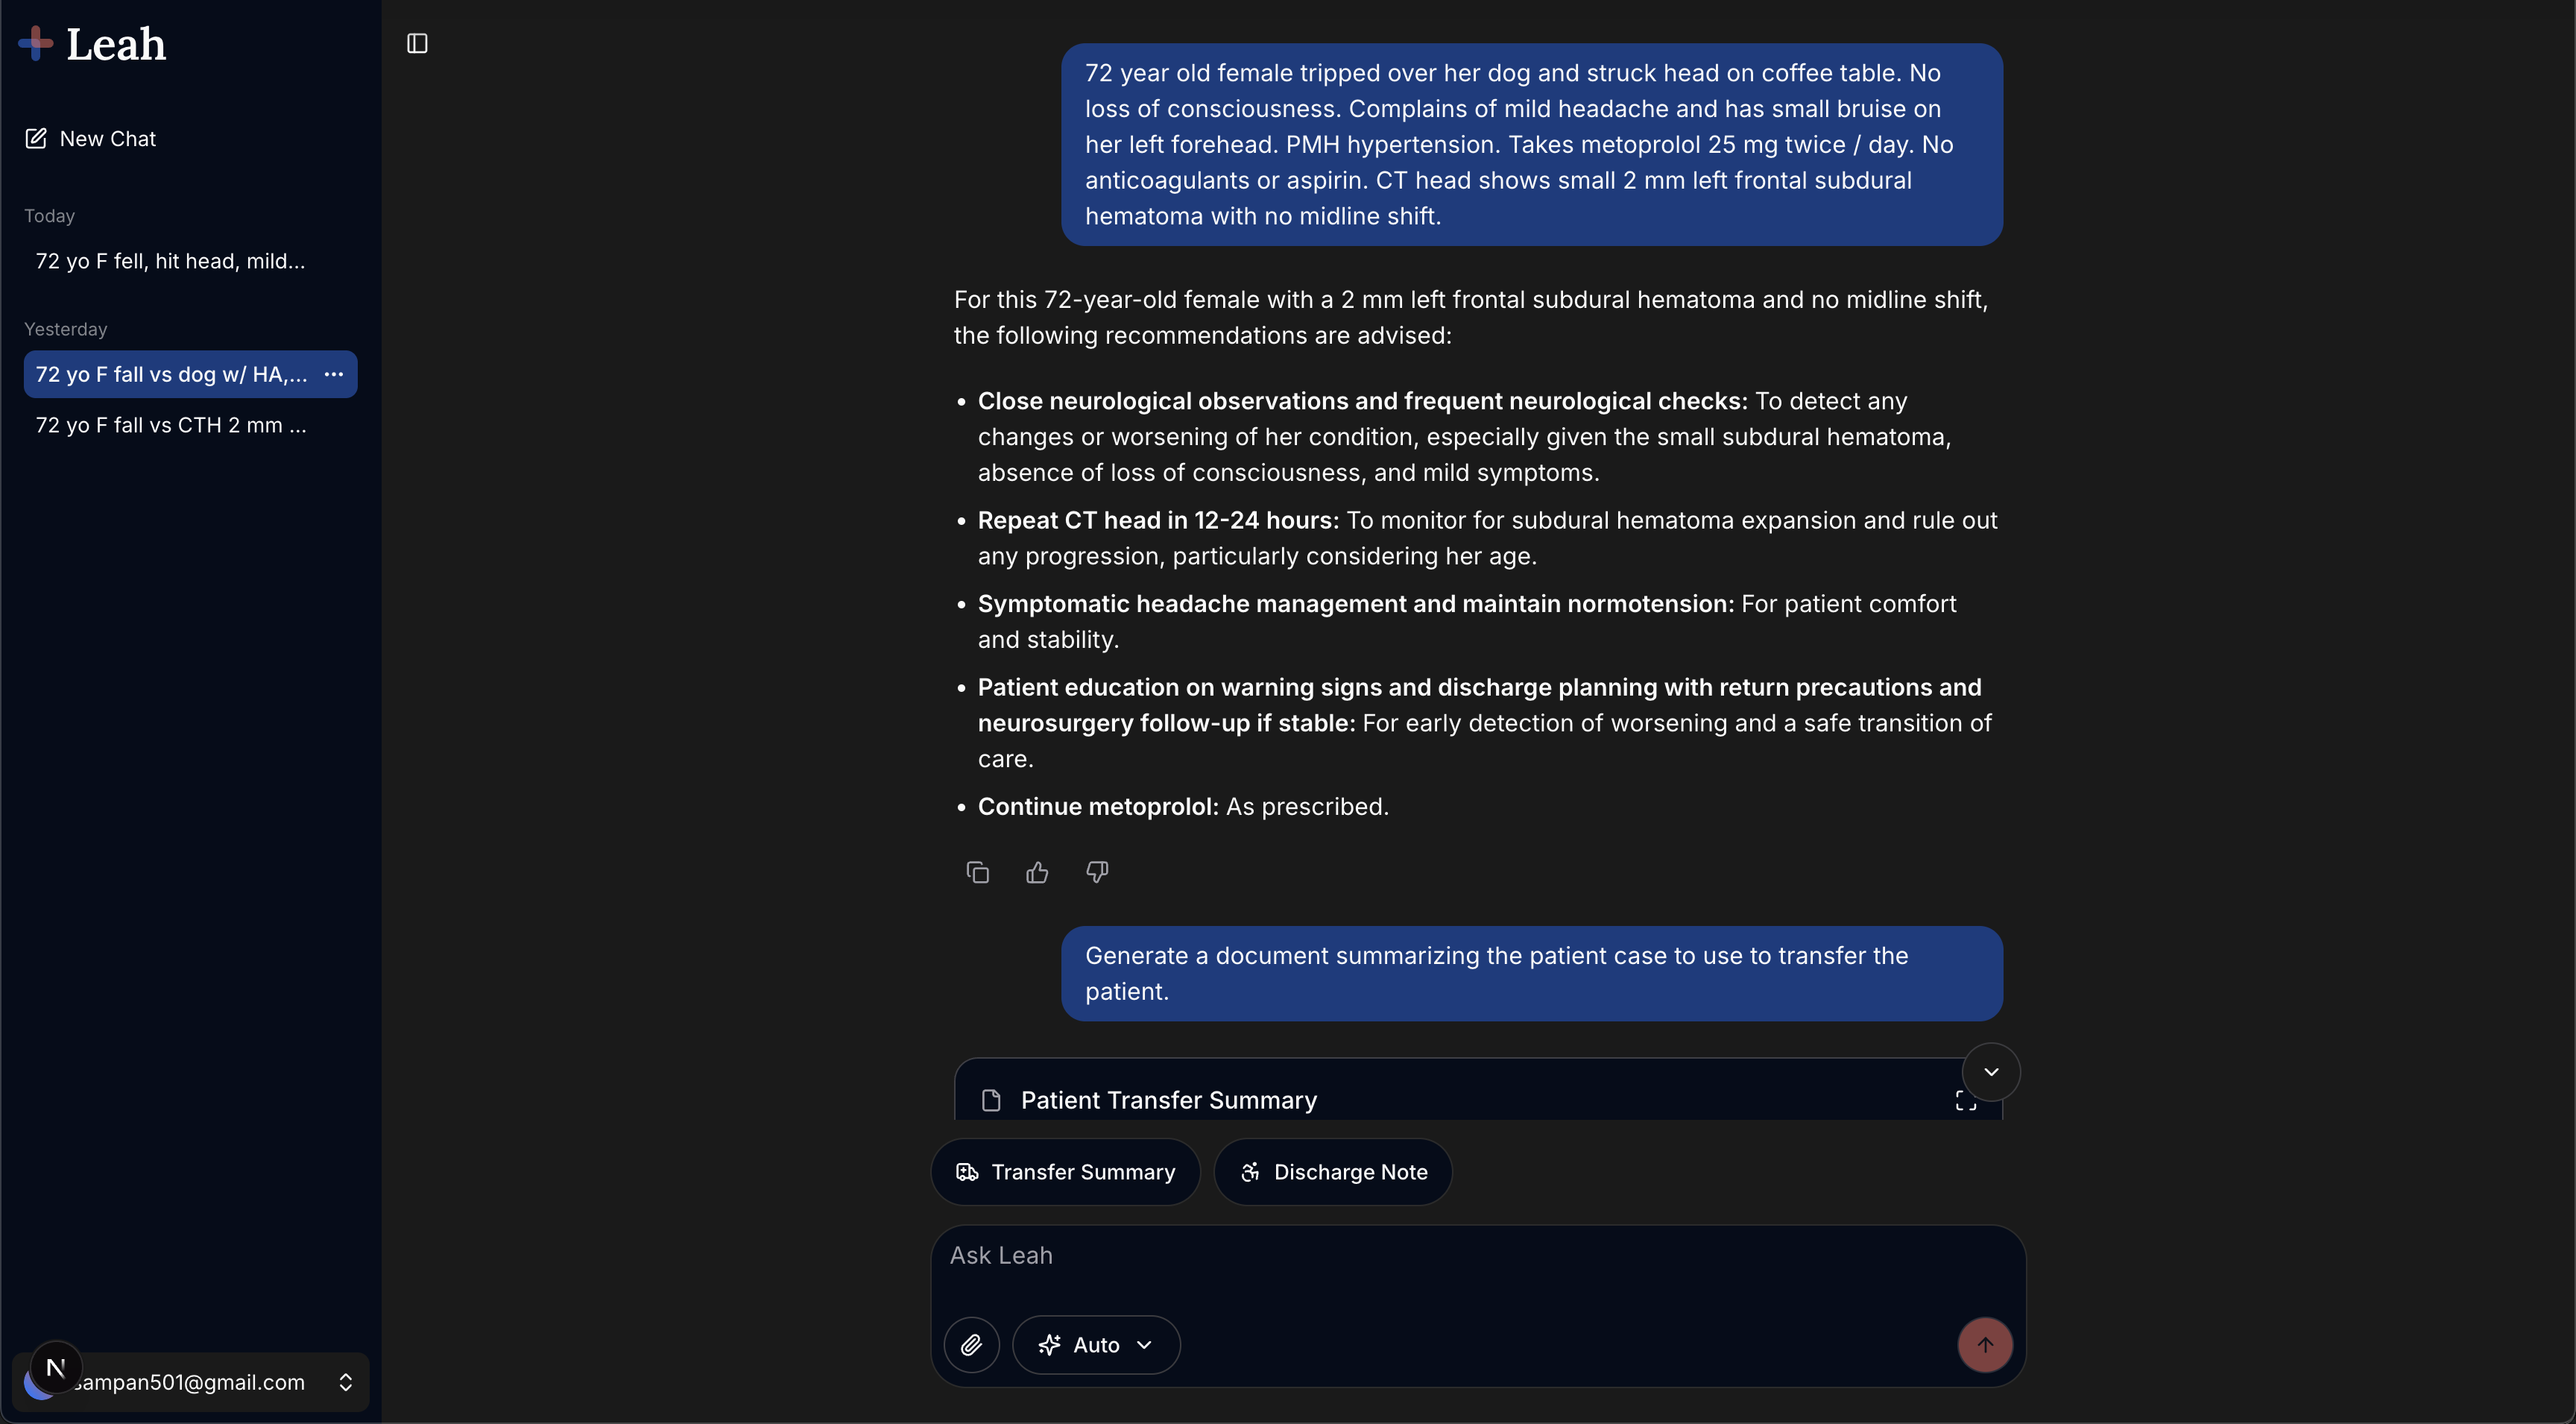Click the Leah logo icon
Screen dimensions: 2576x1424
[x=36, y=43]
